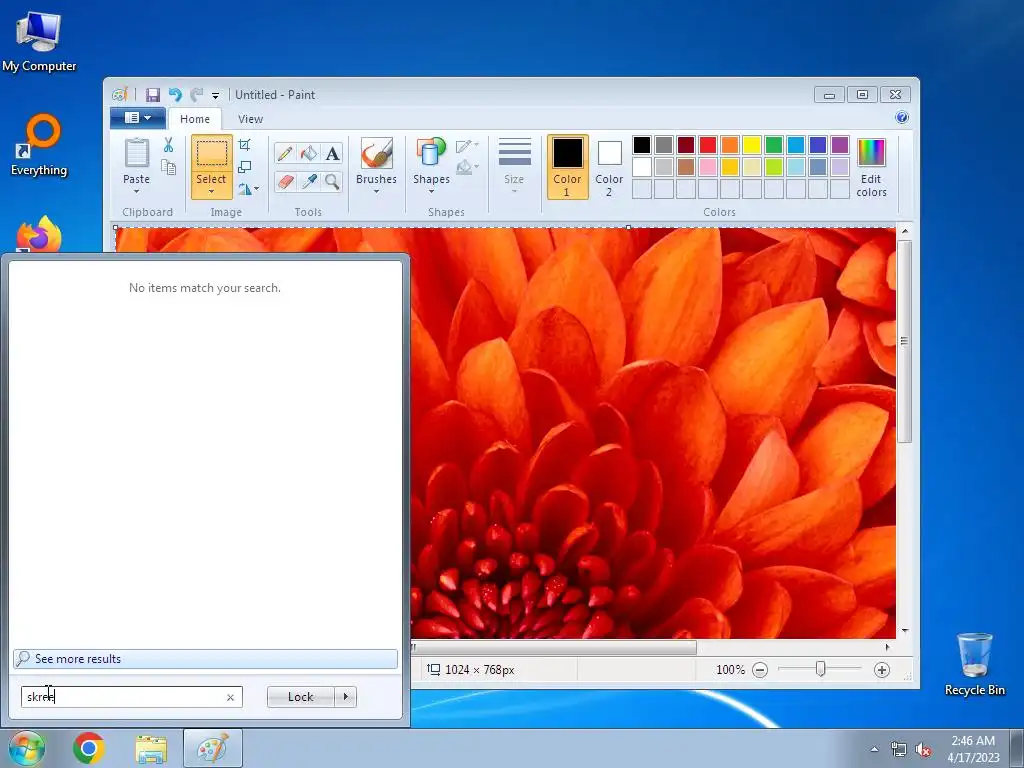Image resolution: width=1024 pixels, height=768 pixels.
Task: Clear the Start menu search box
Action: click(x=230, y=697)
